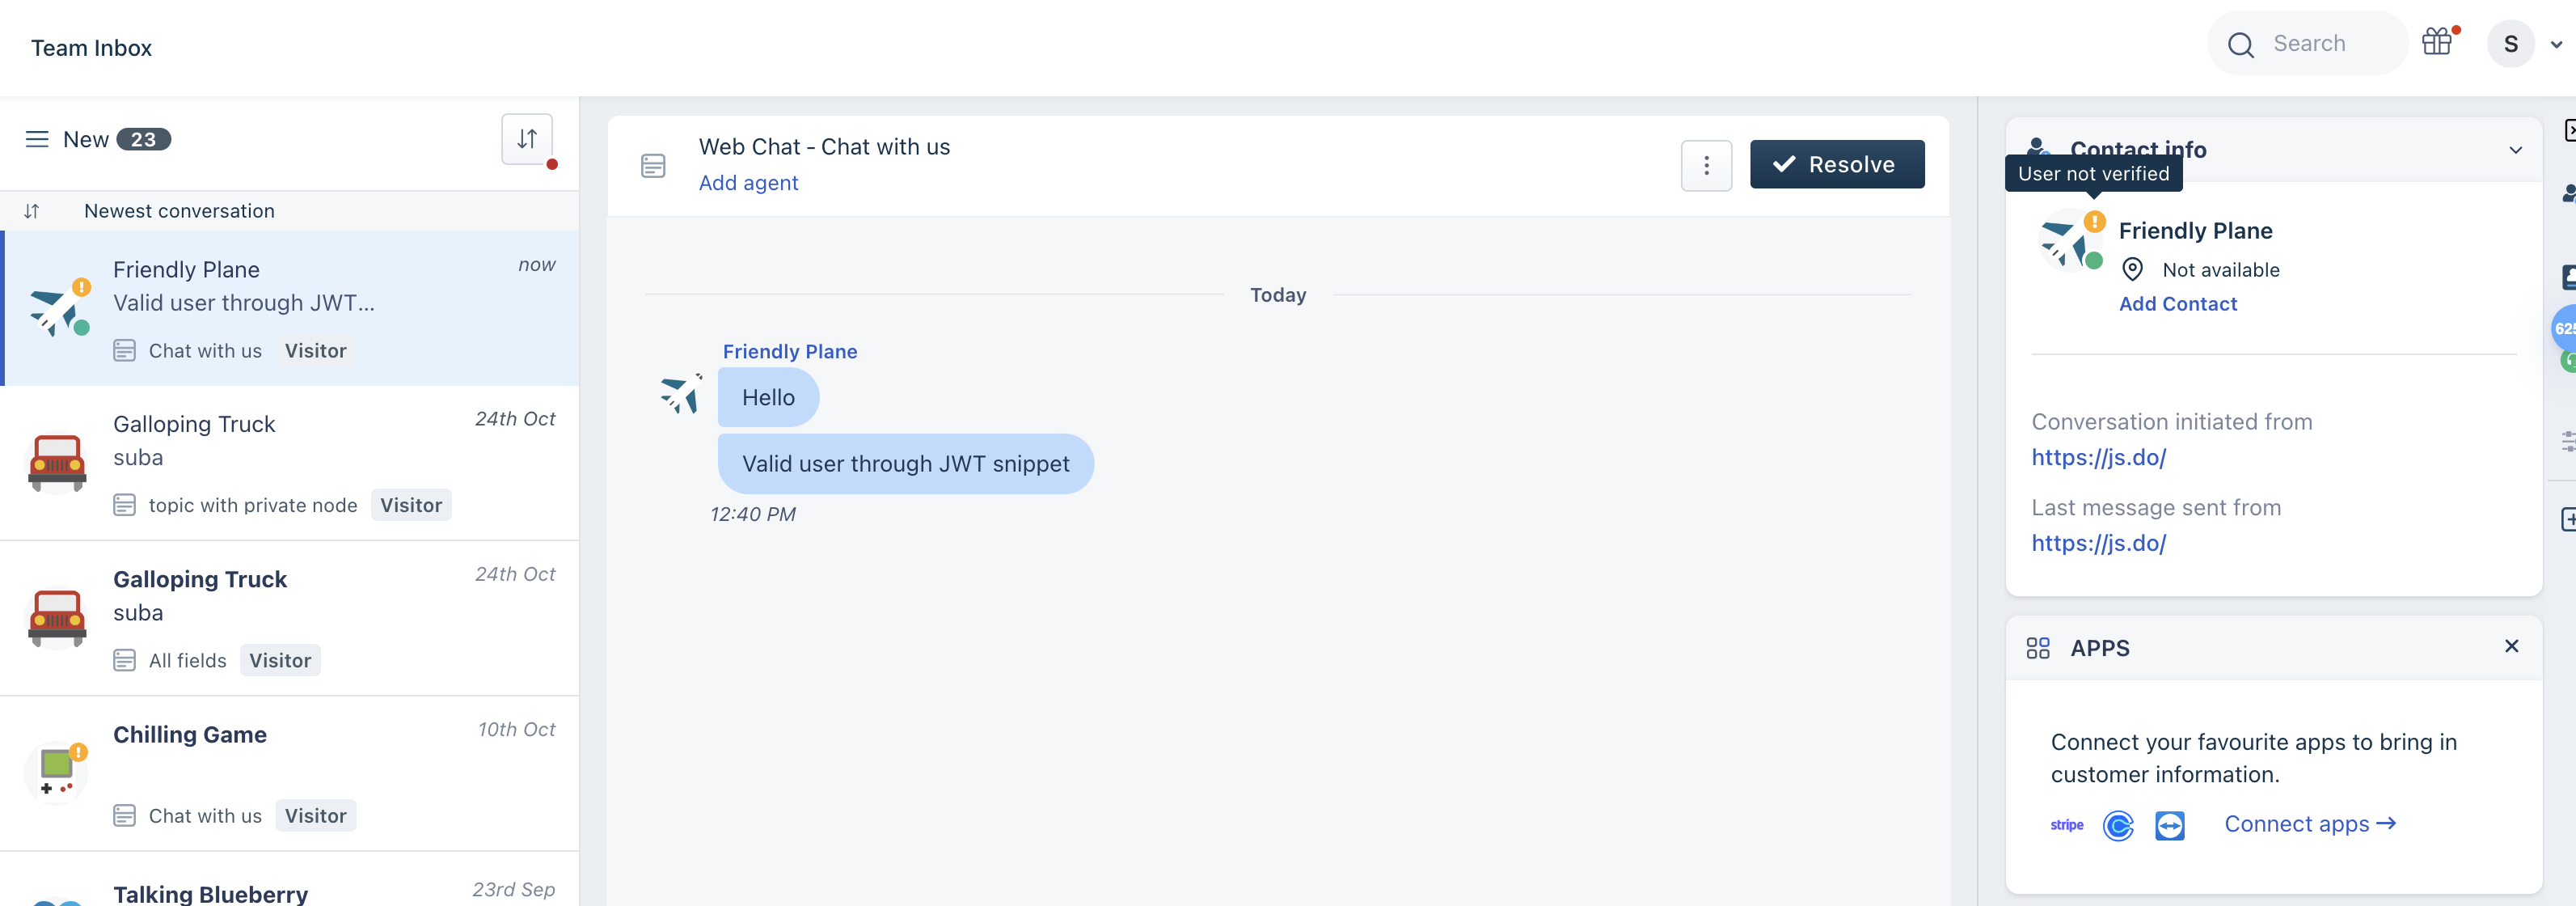The image size is (2576, 906).
Task: Open three-dot conversation options menu
Action: coord(1706,165)
